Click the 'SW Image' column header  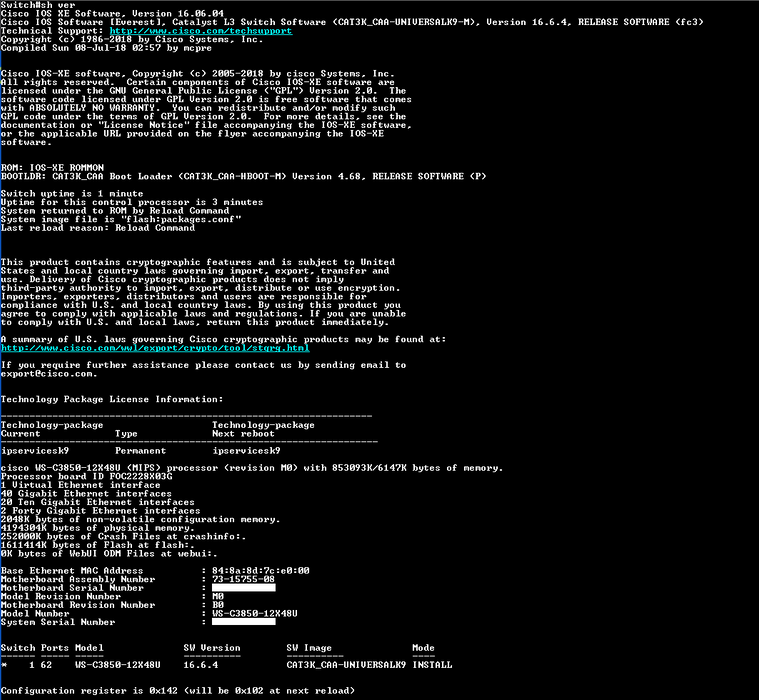click(x=309, y=648)
